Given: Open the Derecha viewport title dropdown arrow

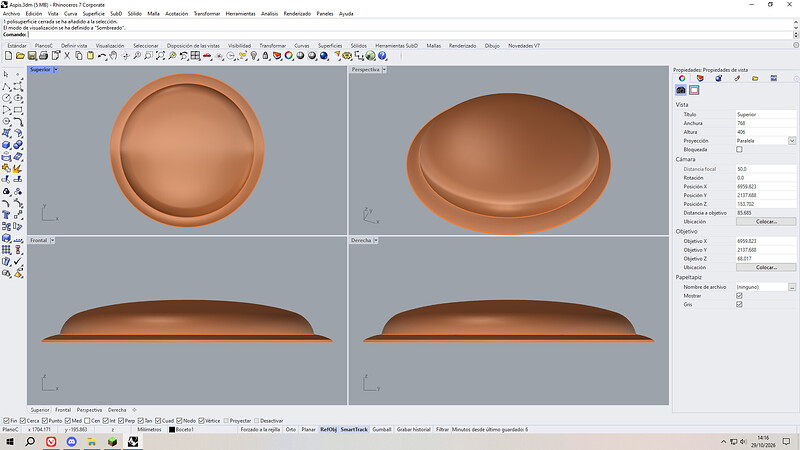Looking at the screenshot, I should click(x=376, y=240).
